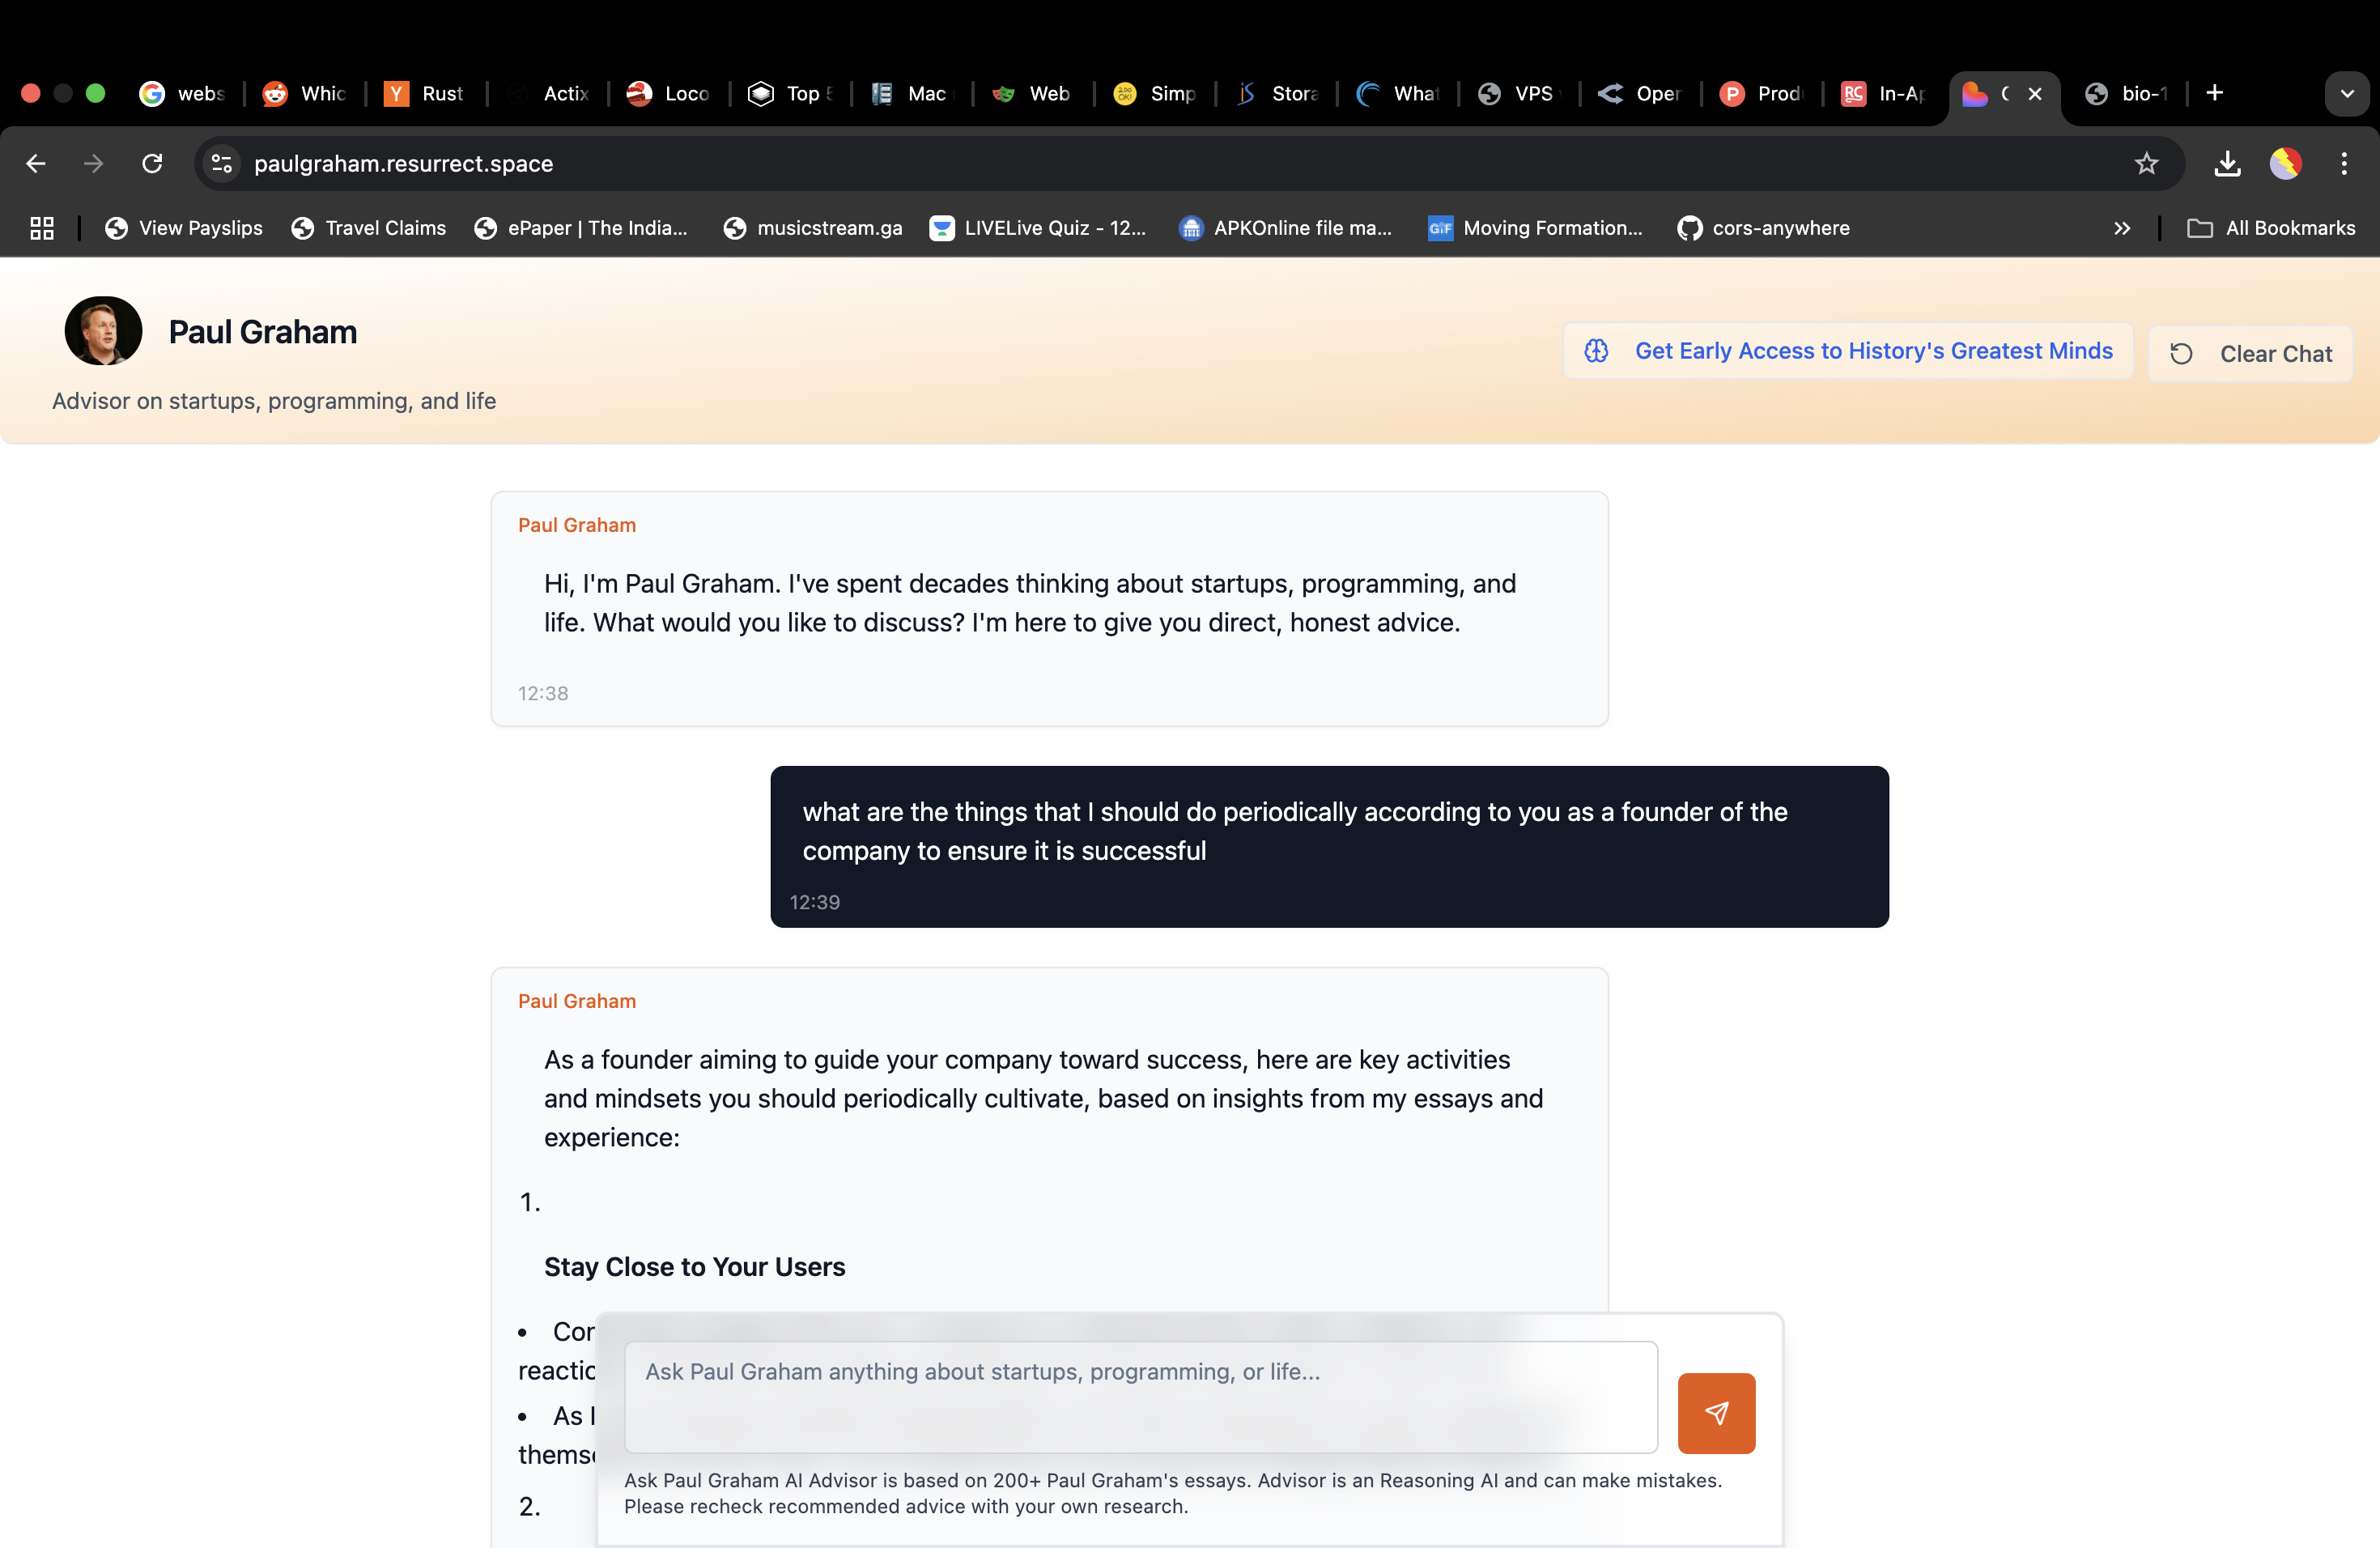Open the musicstream.ga bookmark
This screenshot has width=2380, height=1548.
click(813, 228)
